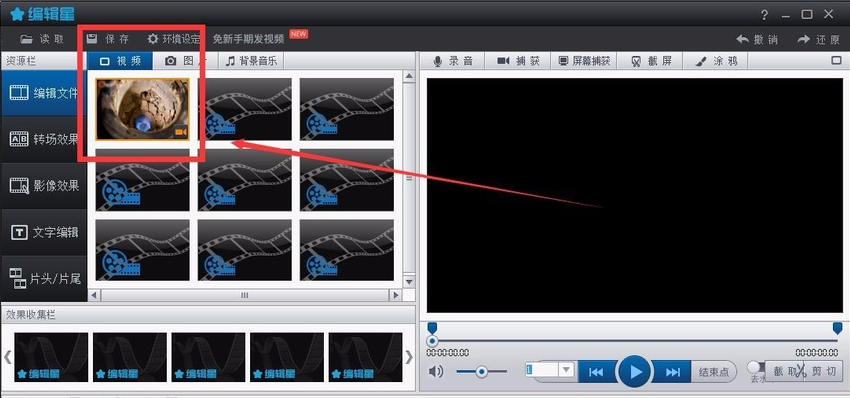This screenshot has width=850, height=398.
Task: Click resource list scroll right arrow
Action: coord(395,296)
